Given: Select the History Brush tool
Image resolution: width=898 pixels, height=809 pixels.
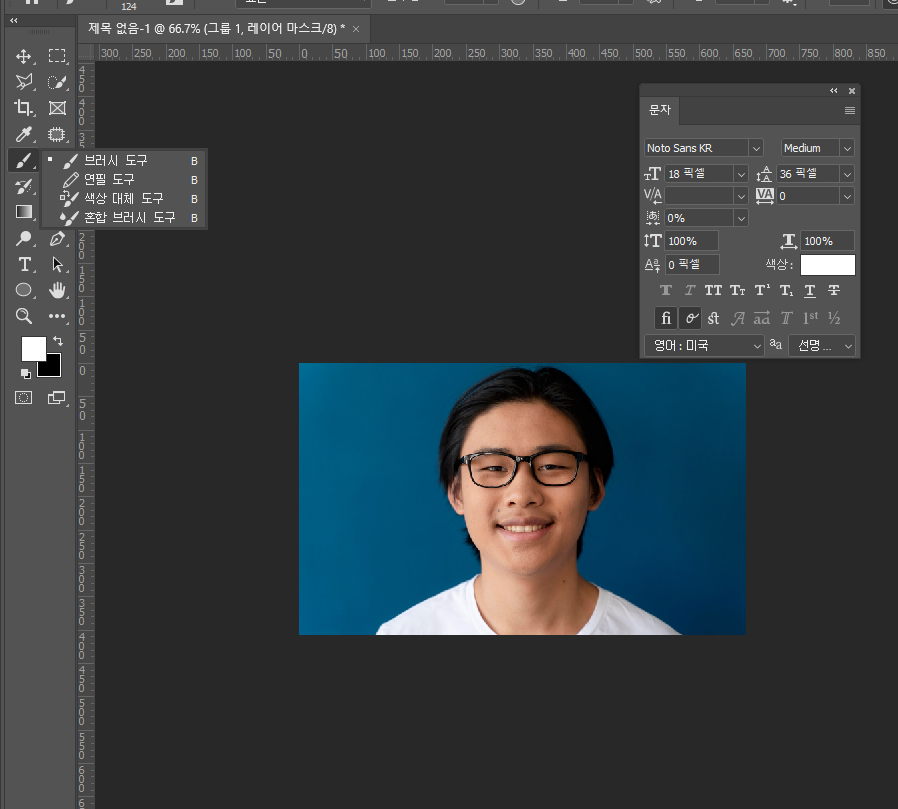Looking at the screenshot, I should click(x=23, y=186).
